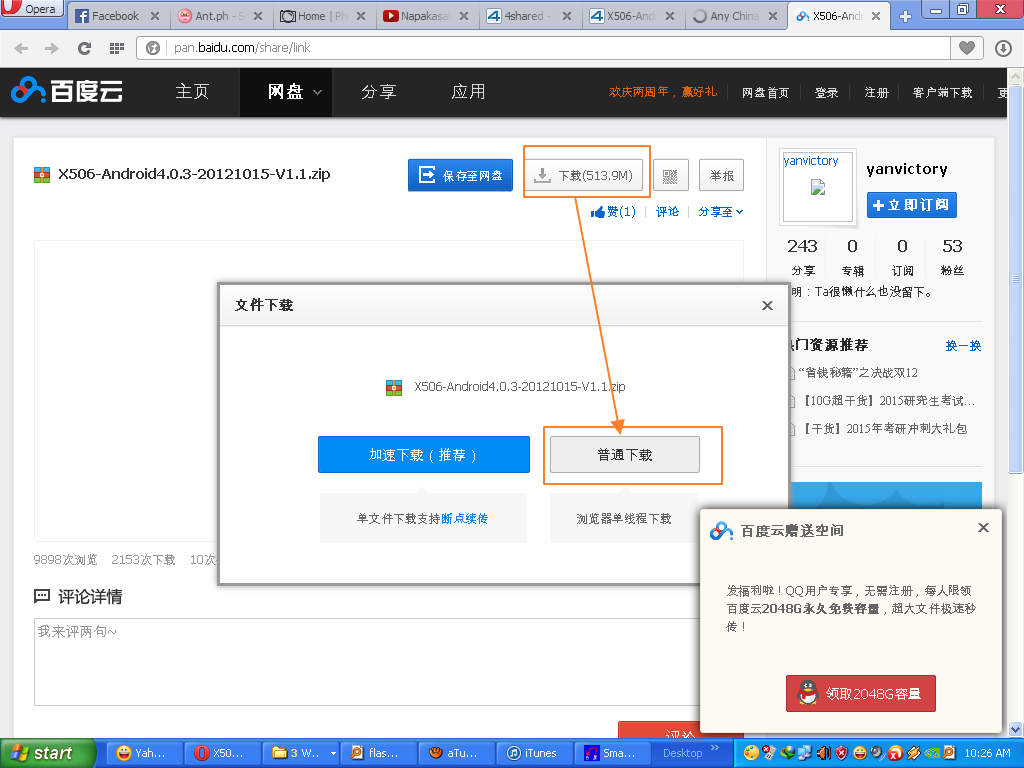The height and width of the screenshot is (768, 1024).
Task: Open the Windows start menu
Action: point(45,753)
